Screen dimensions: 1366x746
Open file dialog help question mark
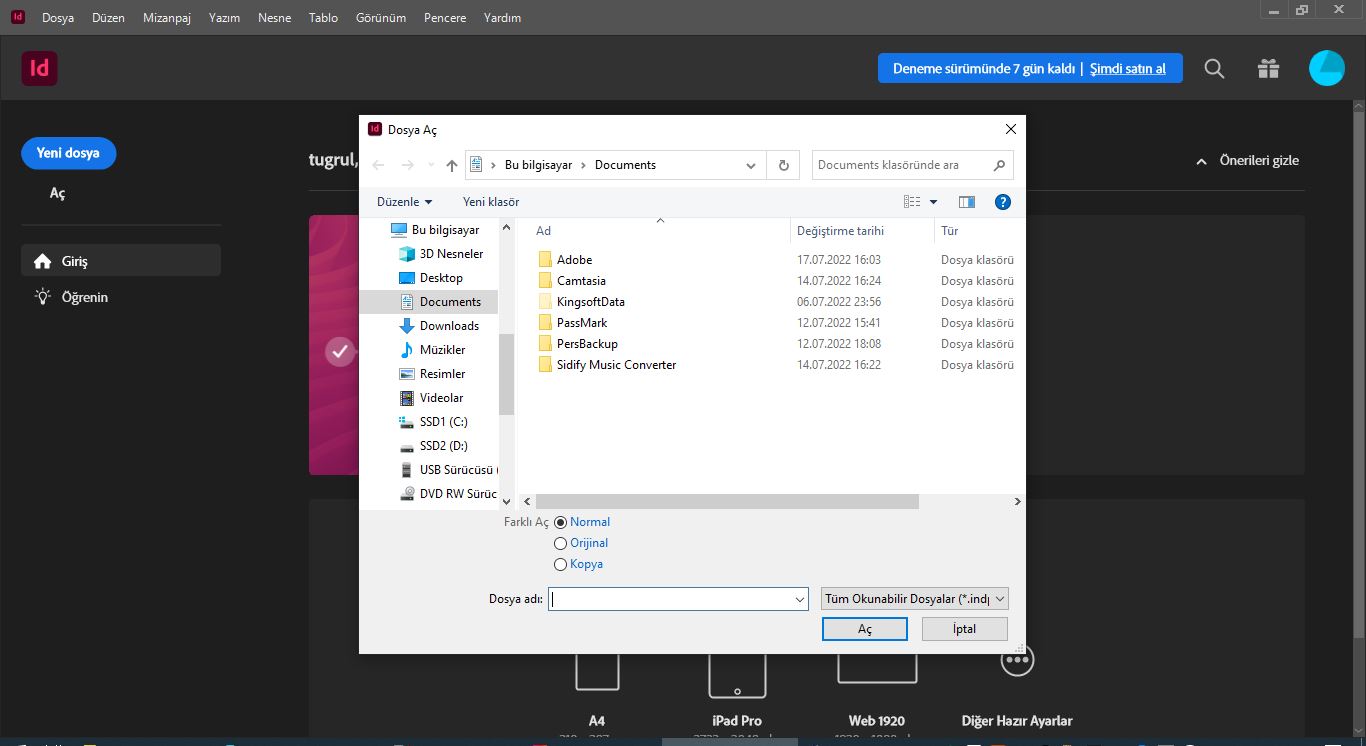click(x=1003, y=202)
